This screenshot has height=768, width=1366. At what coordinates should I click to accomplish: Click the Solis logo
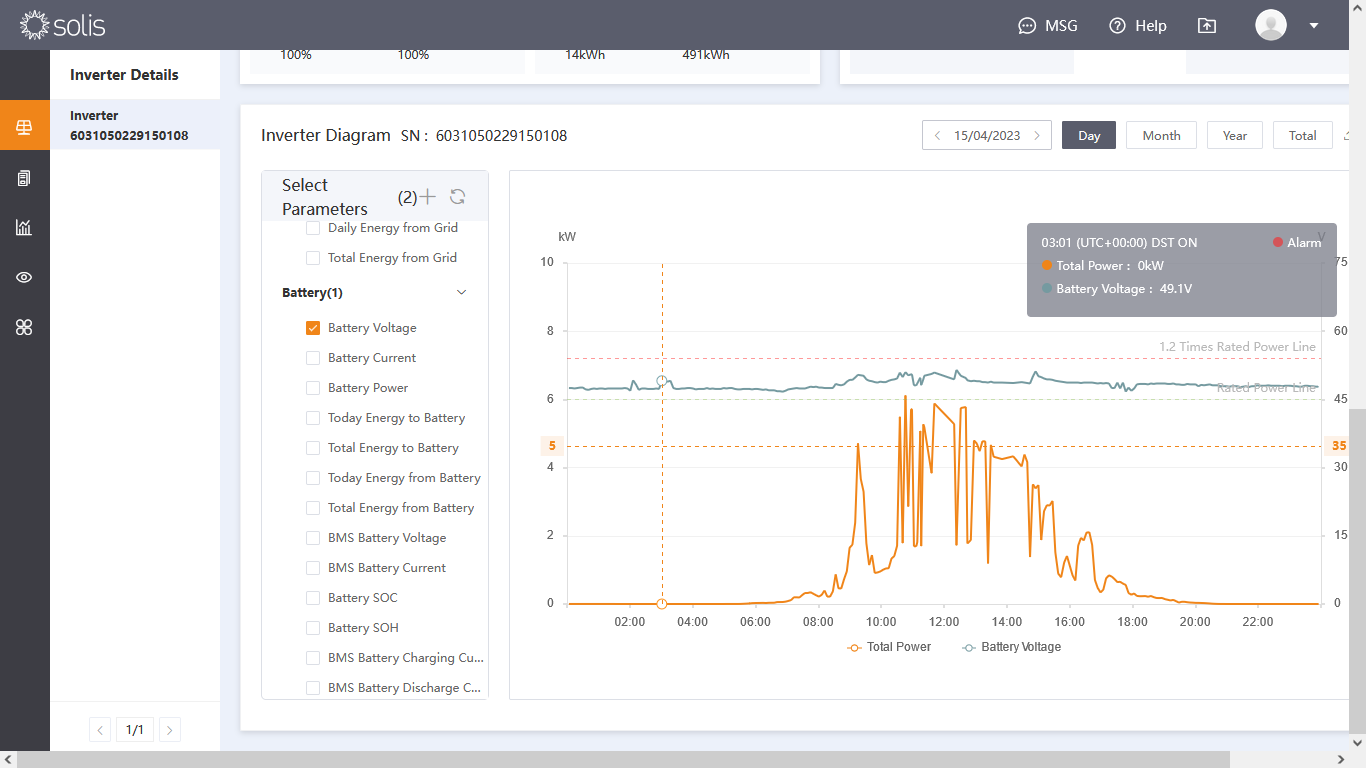[62, 25]
